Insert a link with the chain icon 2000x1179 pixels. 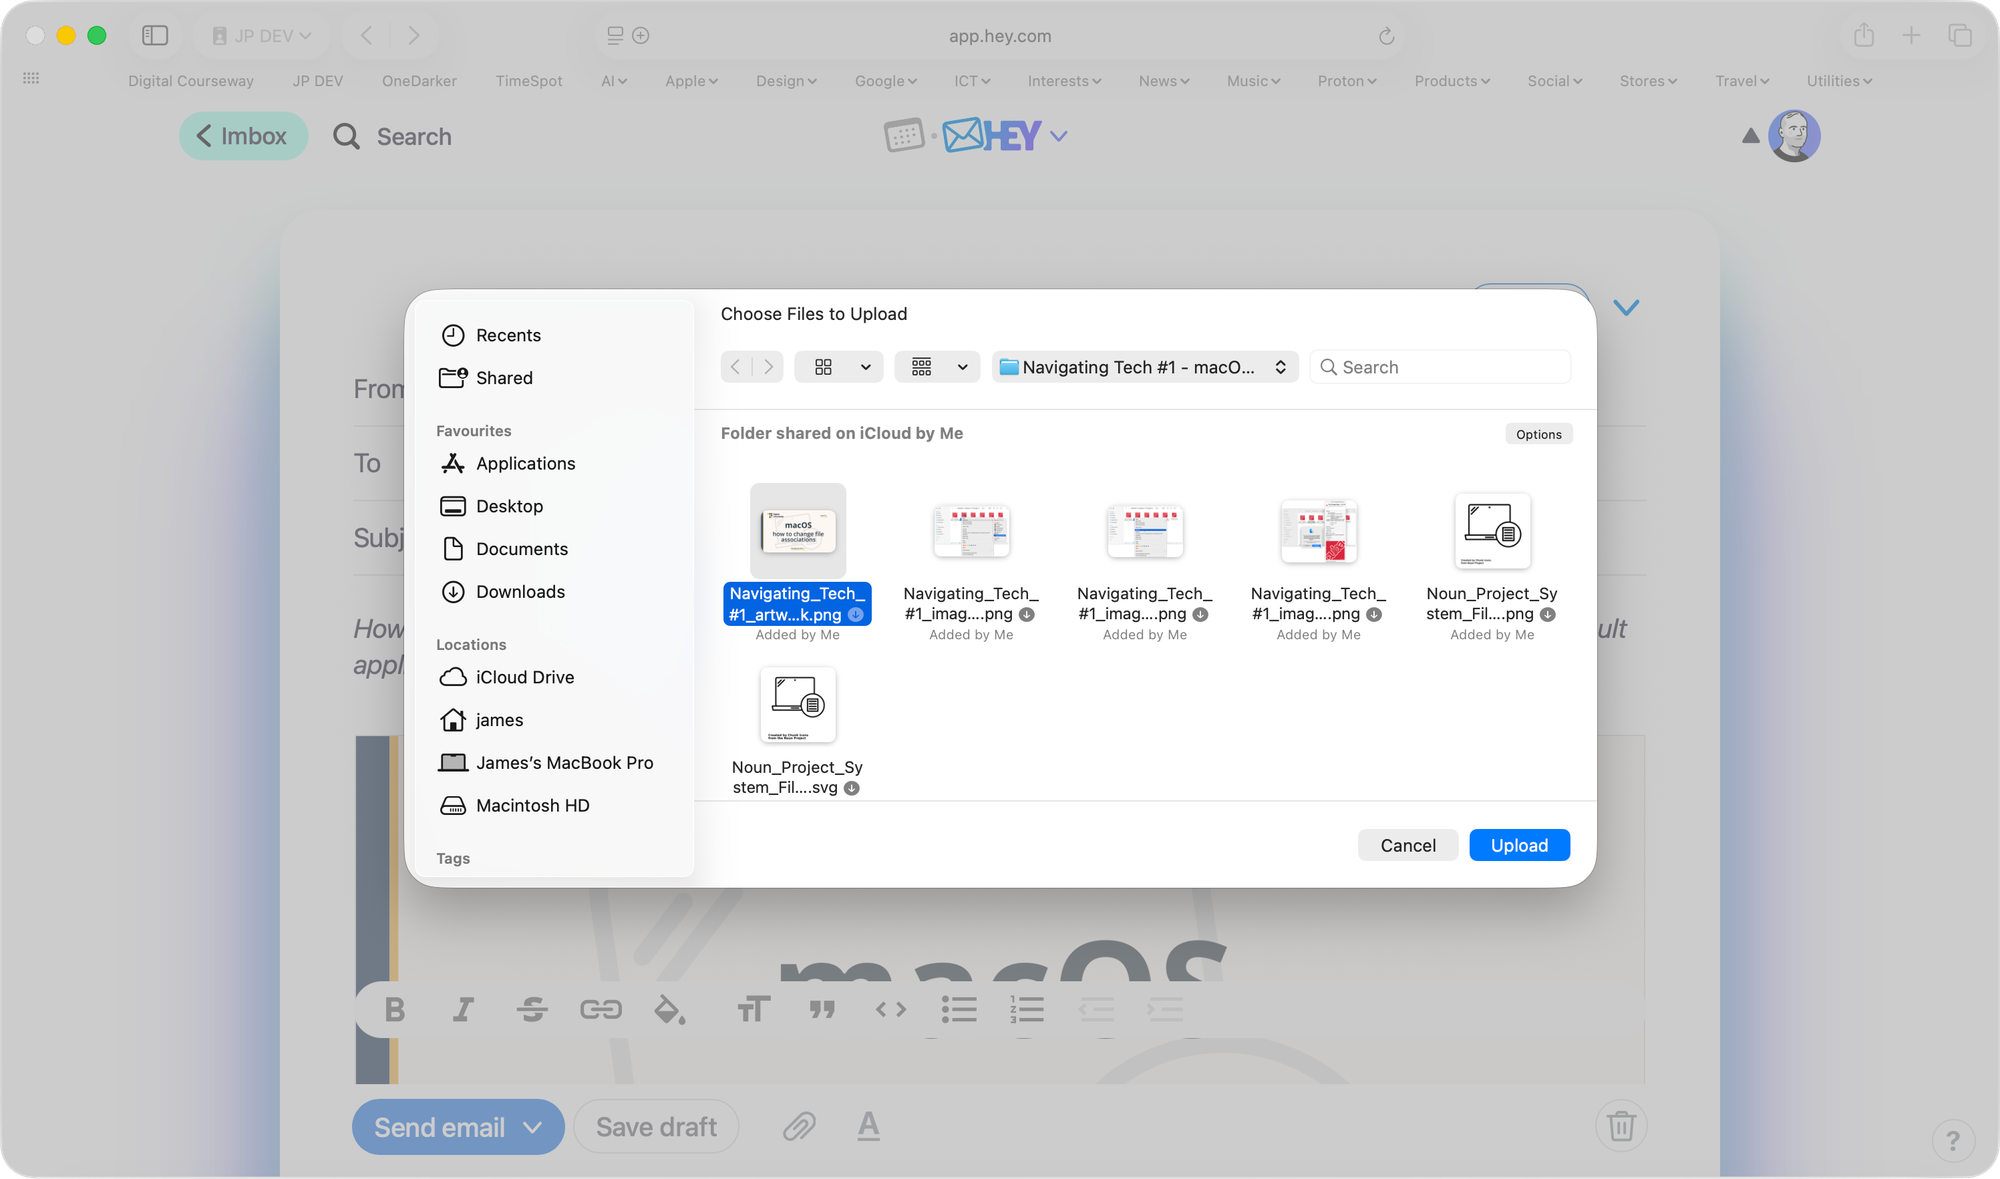[x=601, y=1010]
